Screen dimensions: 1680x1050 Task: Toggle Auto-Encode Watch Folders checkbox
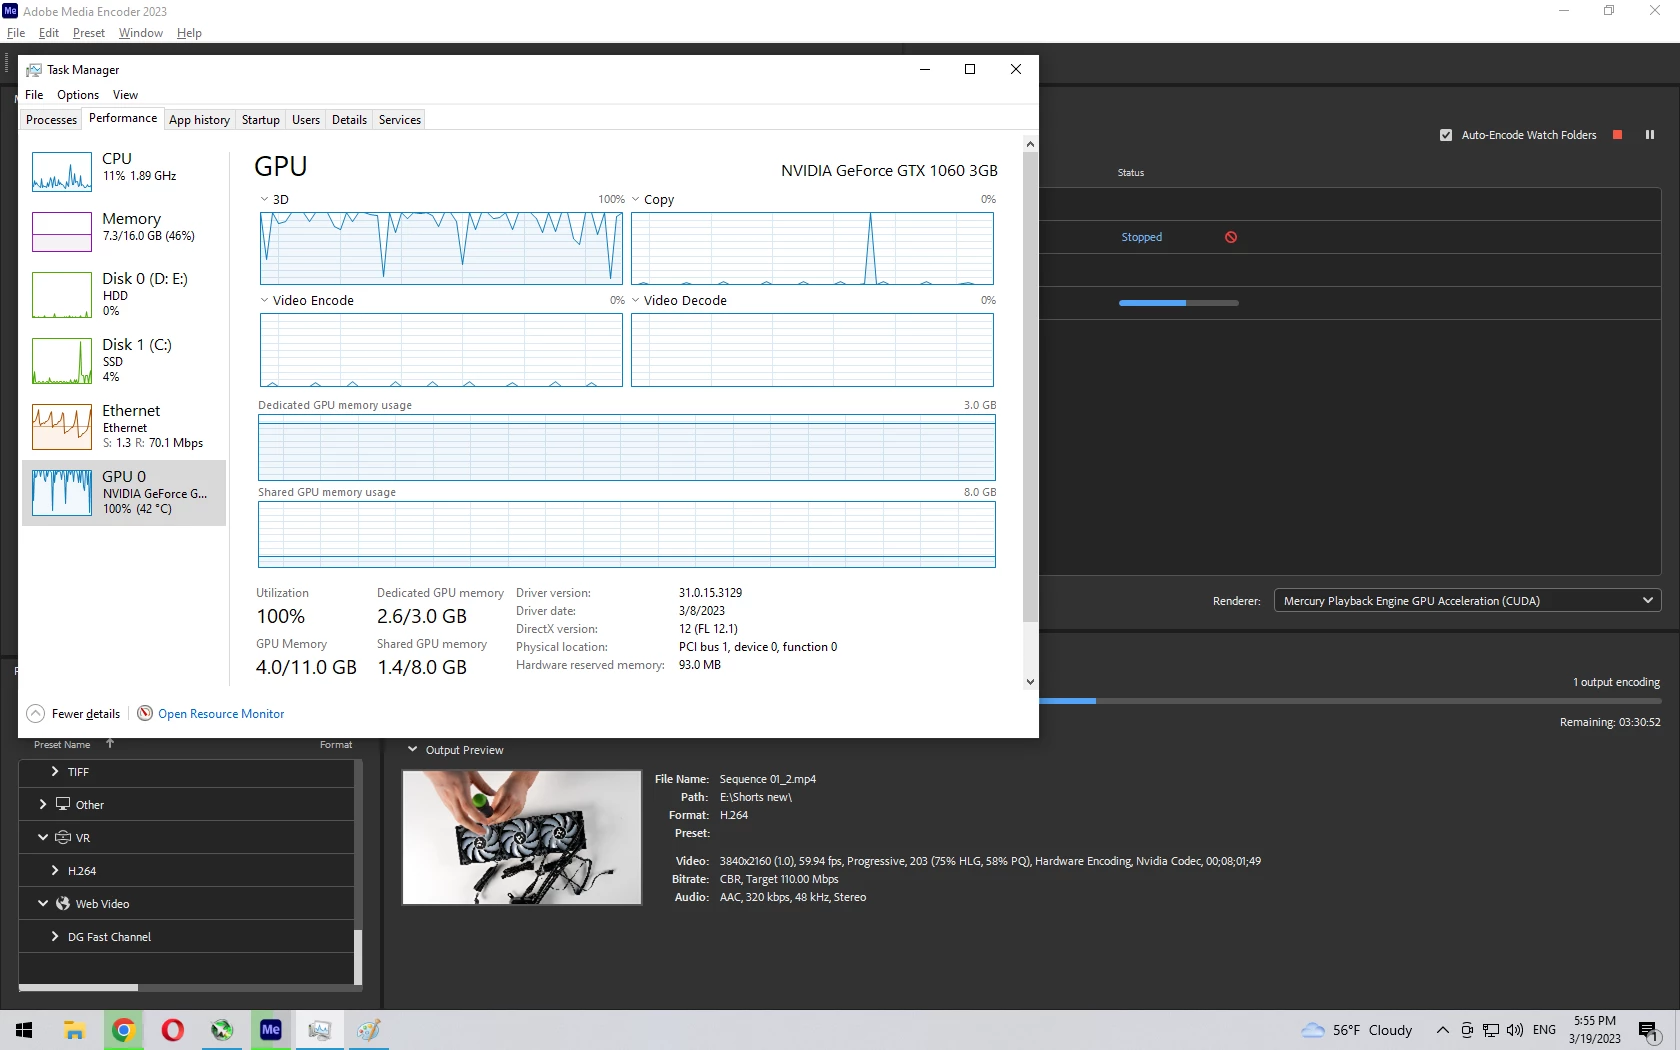tap(1446, 135)
